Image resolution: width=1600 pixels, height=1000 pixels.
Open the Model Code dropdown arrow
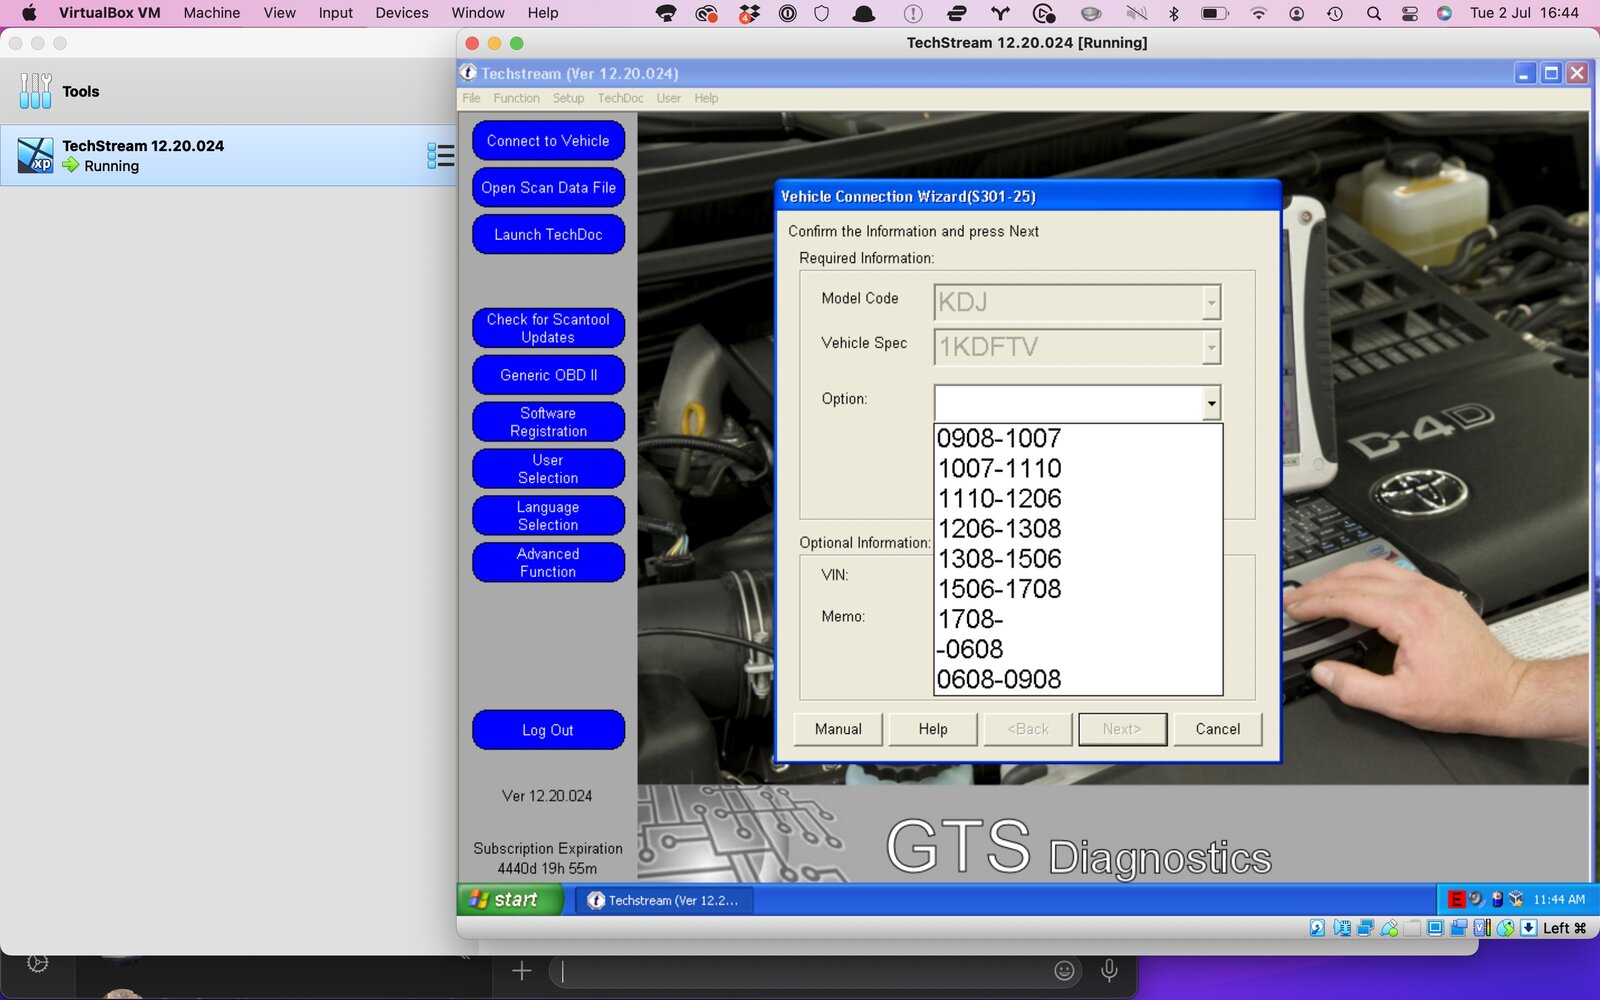pyautogui.click(x=1211, y=302)
